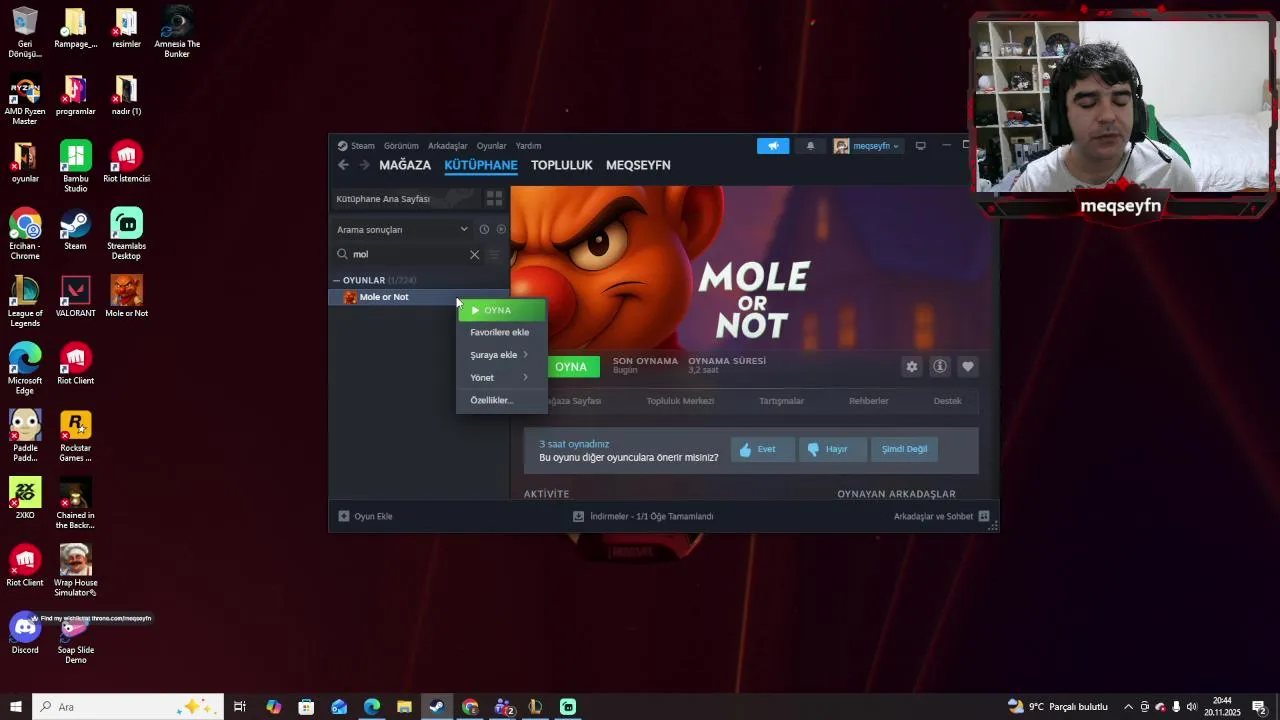Select League of Legends desktop icon
Viewport: 1280px width, 720px height.
point(25,301)
